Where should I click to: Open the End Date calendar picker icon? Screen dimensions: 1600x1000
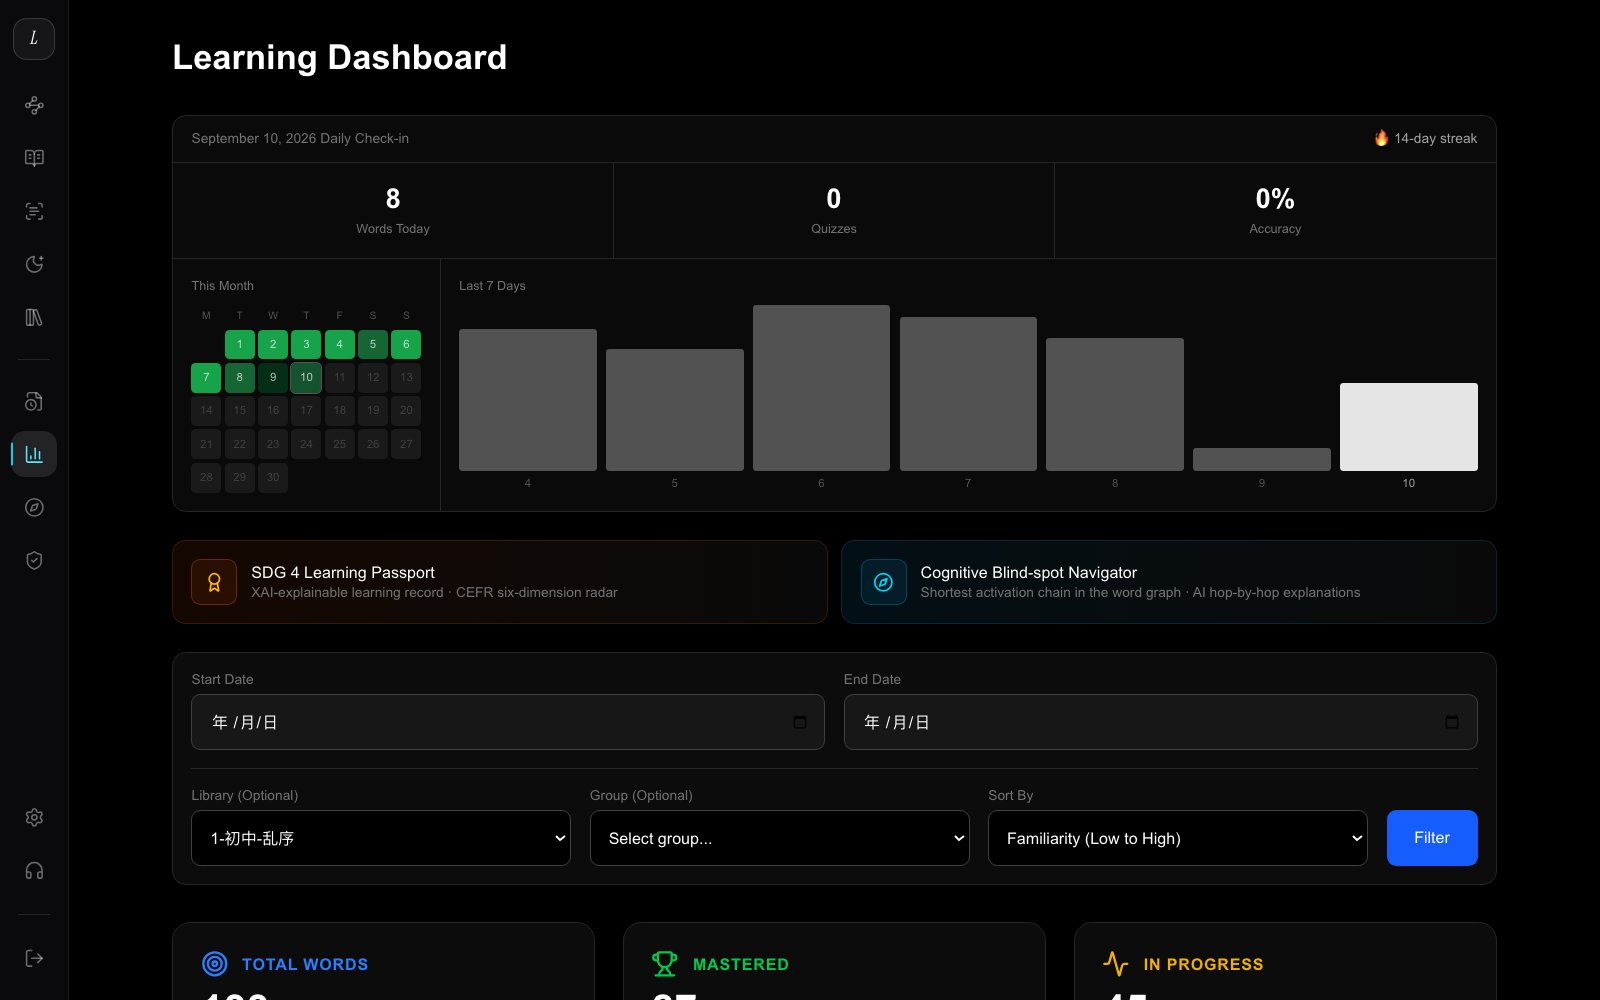pyautogui.click(x=1452, y=722)
